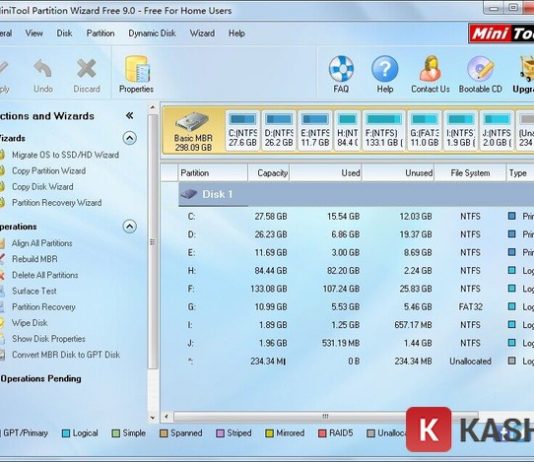Click the sidebar vertical scrollbar down arrow
This screenshot has height=462, width=534.
pyautogui.click(x=153, y=417)
